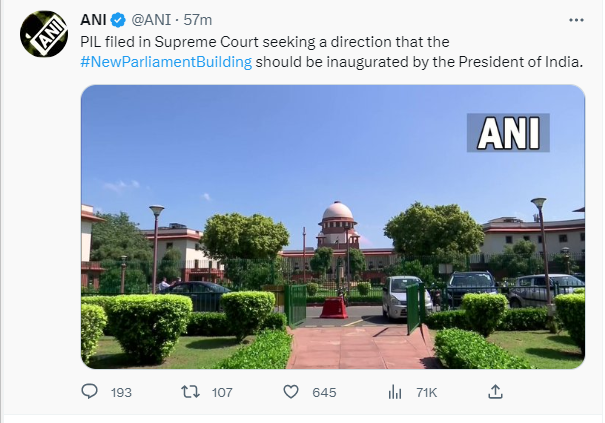Open the #NewParliamentBuilding hashtag
605x423 pixels.
pos(165,61)
